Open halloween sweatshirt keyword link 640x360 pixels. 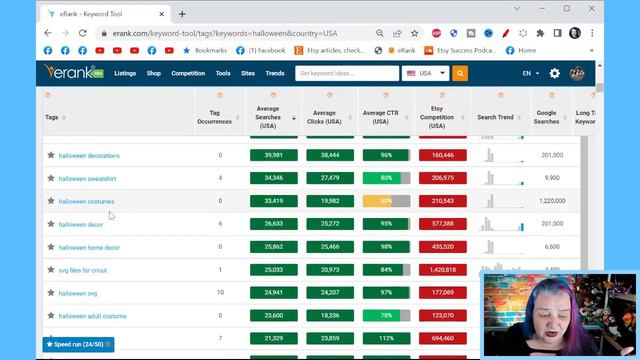pos(87,178)
